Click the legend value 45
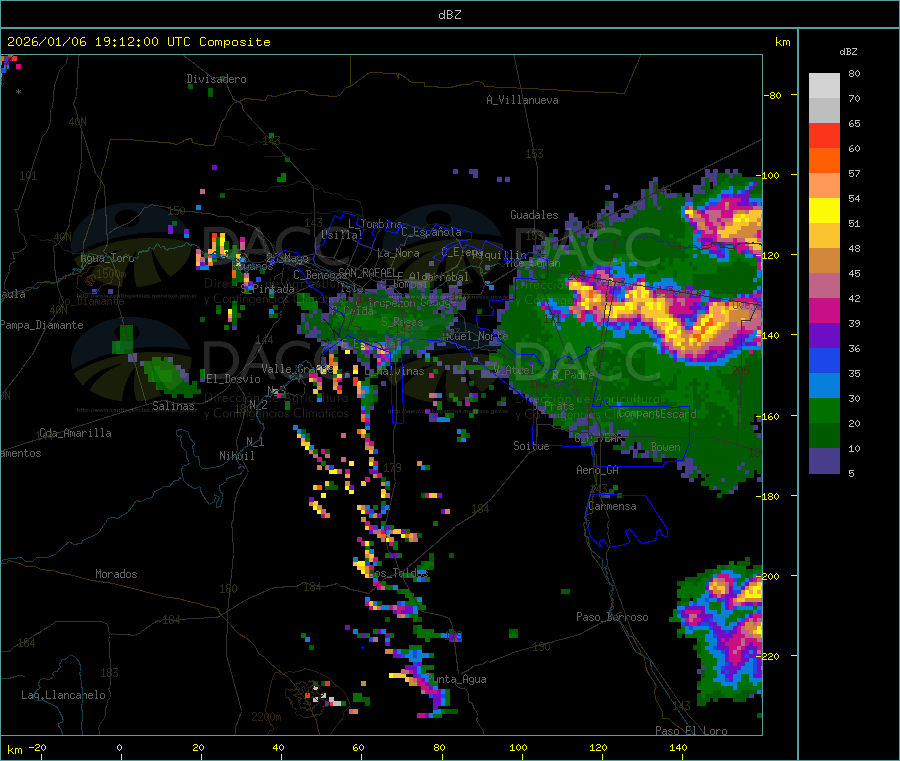Viewport: 900px width, 761px height. click(854, 273)
